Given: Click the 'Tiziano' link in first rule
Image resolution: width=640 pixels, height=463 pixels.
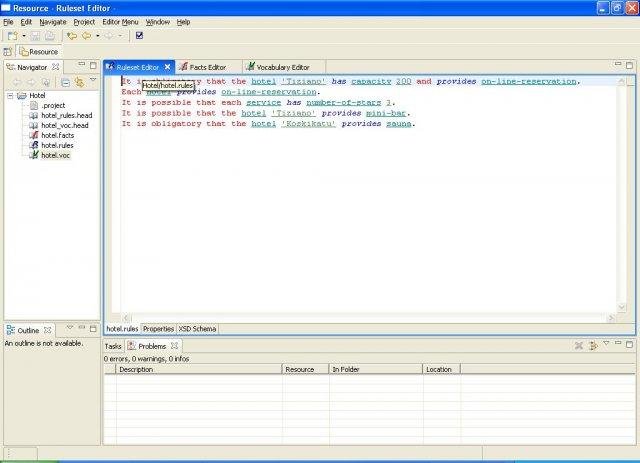Looking at the screenshot, I should pos(304,81).
